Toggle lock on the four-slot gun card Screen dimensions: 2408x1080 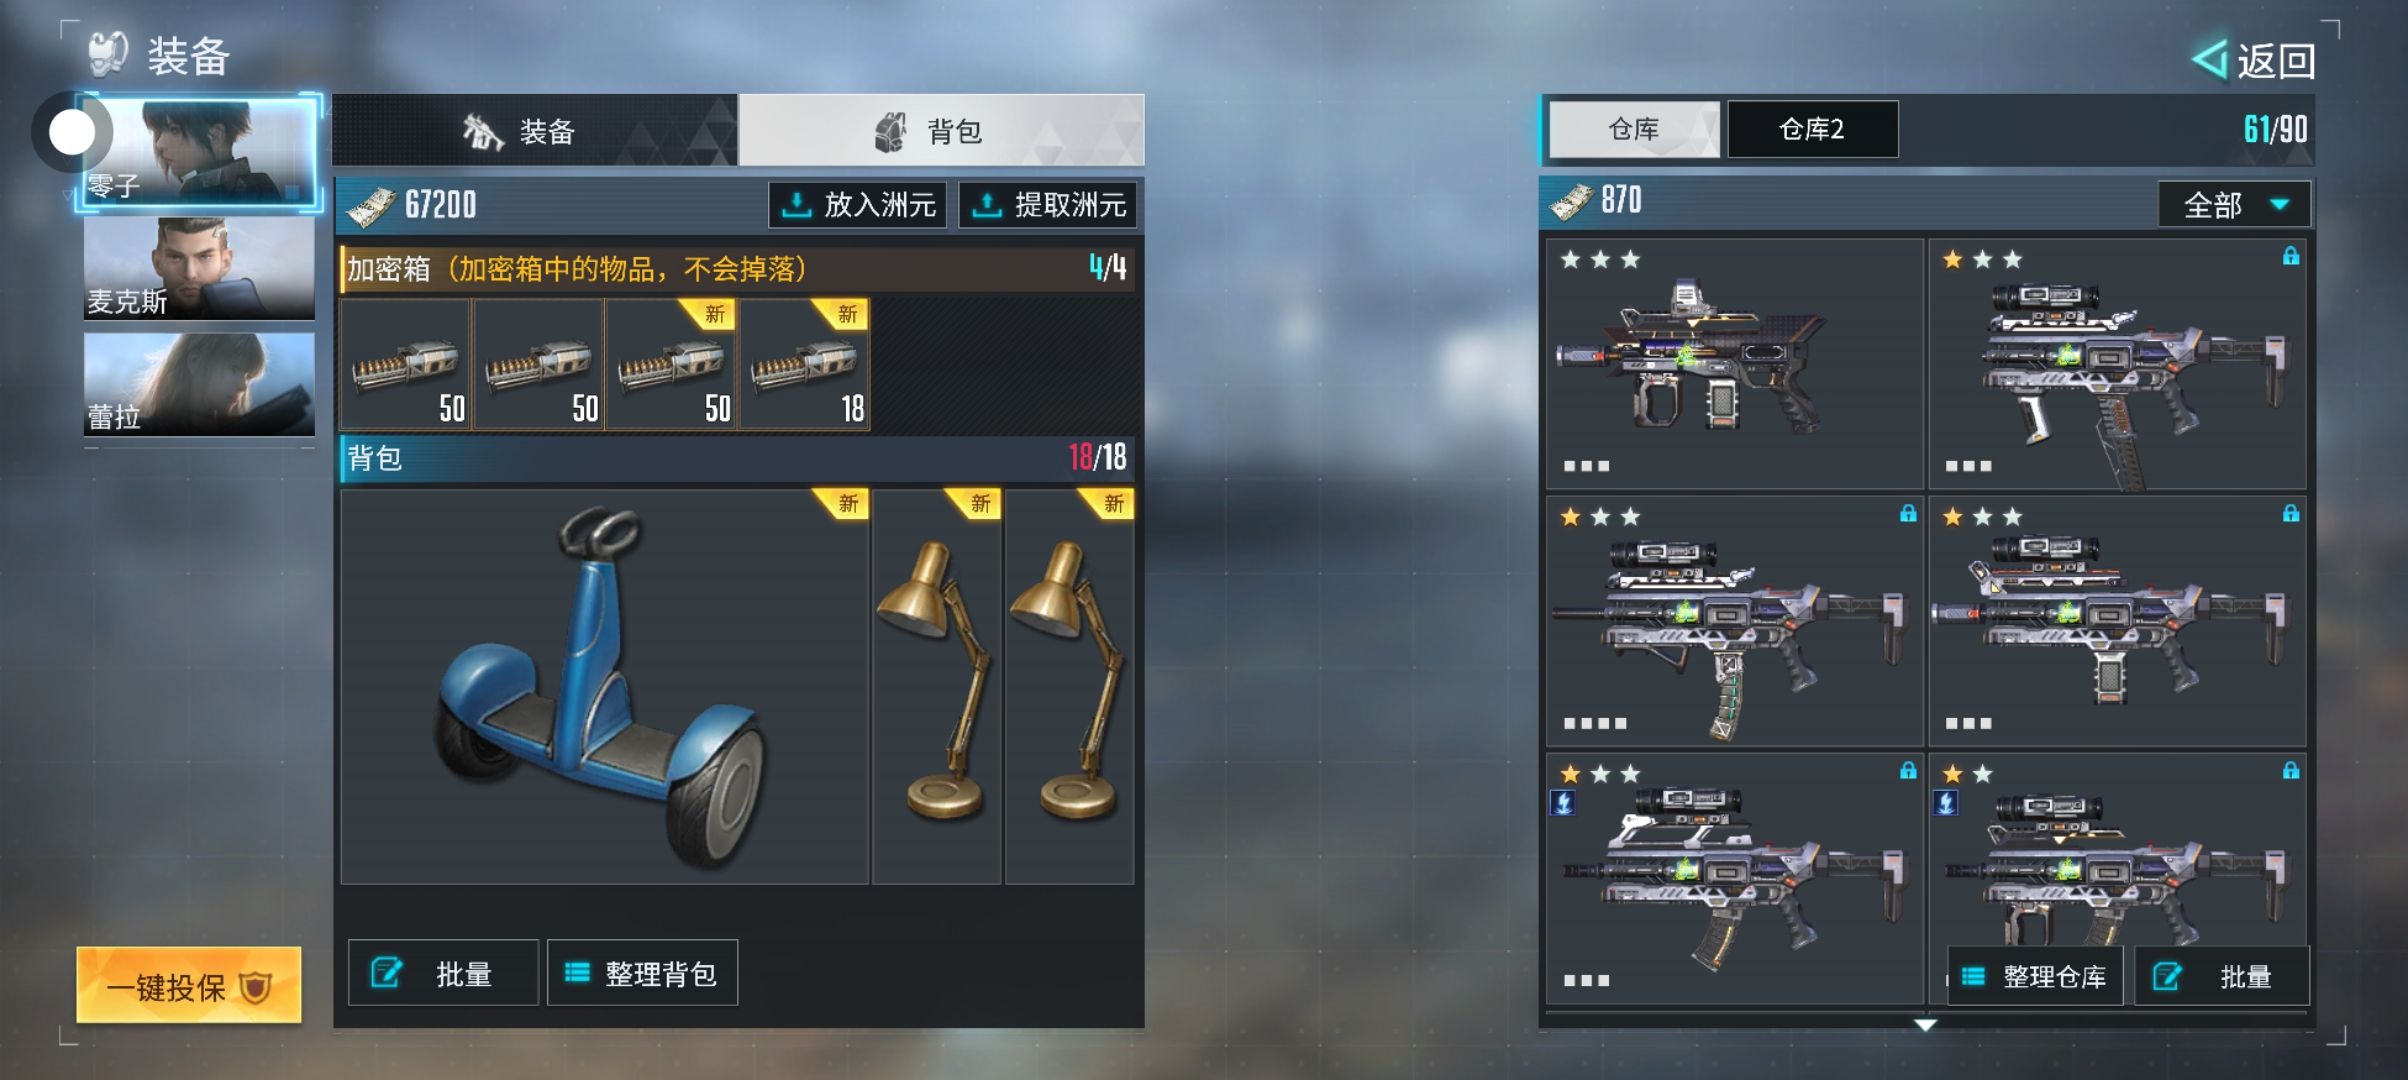point(1908,514)
